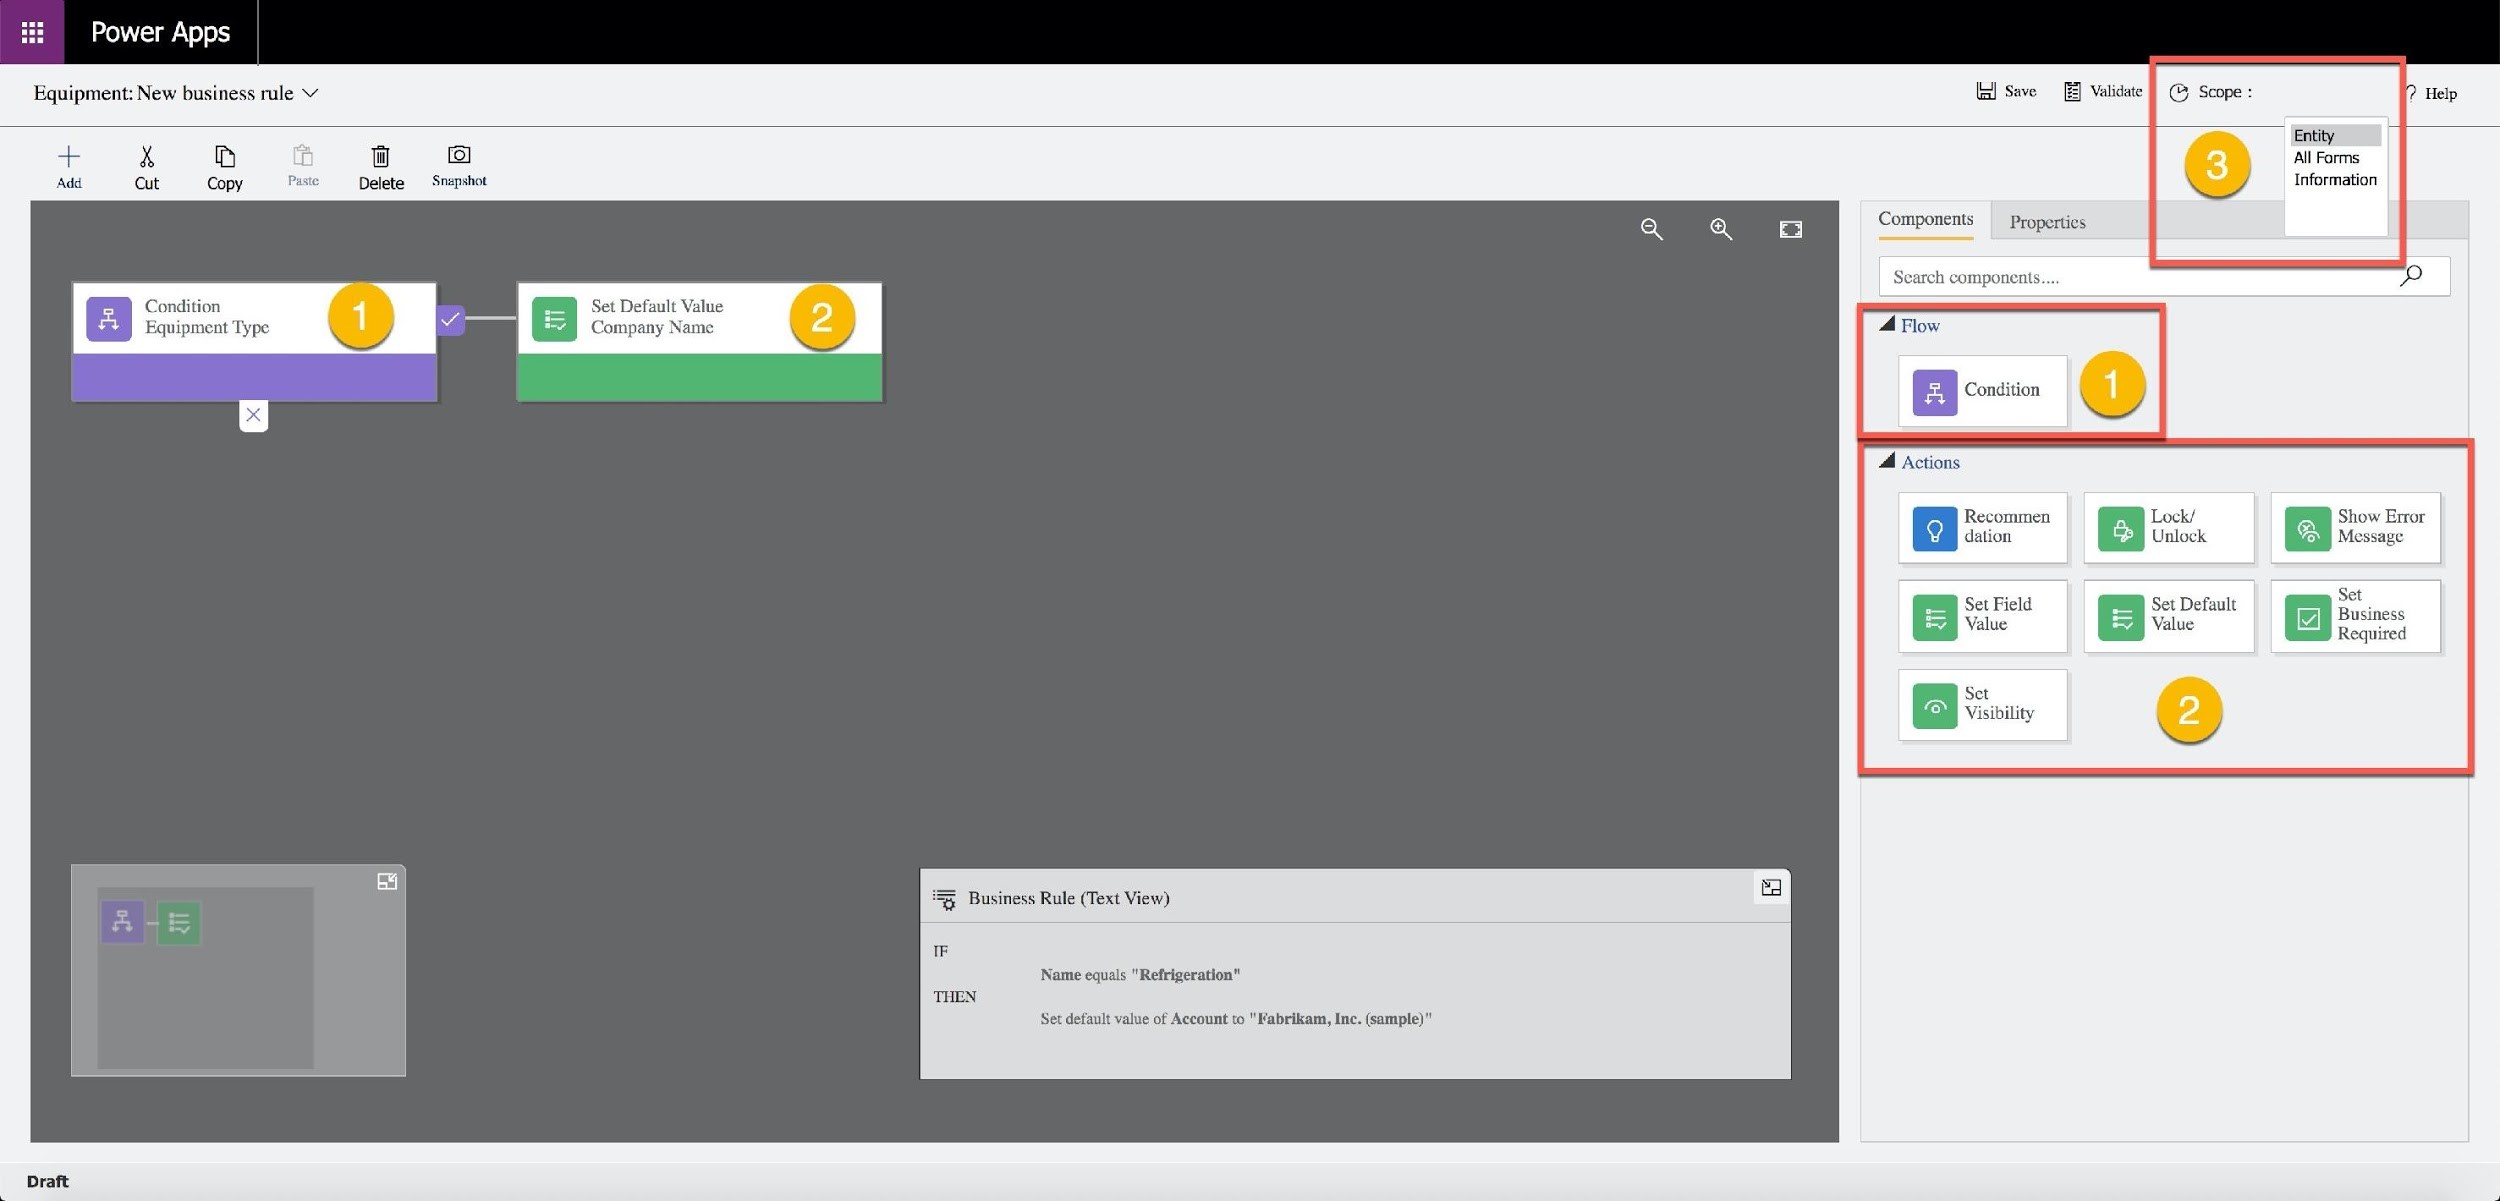The image size is (2500, 1201).
Task: Select the Show Error Message action
Action: [2356, 527]
